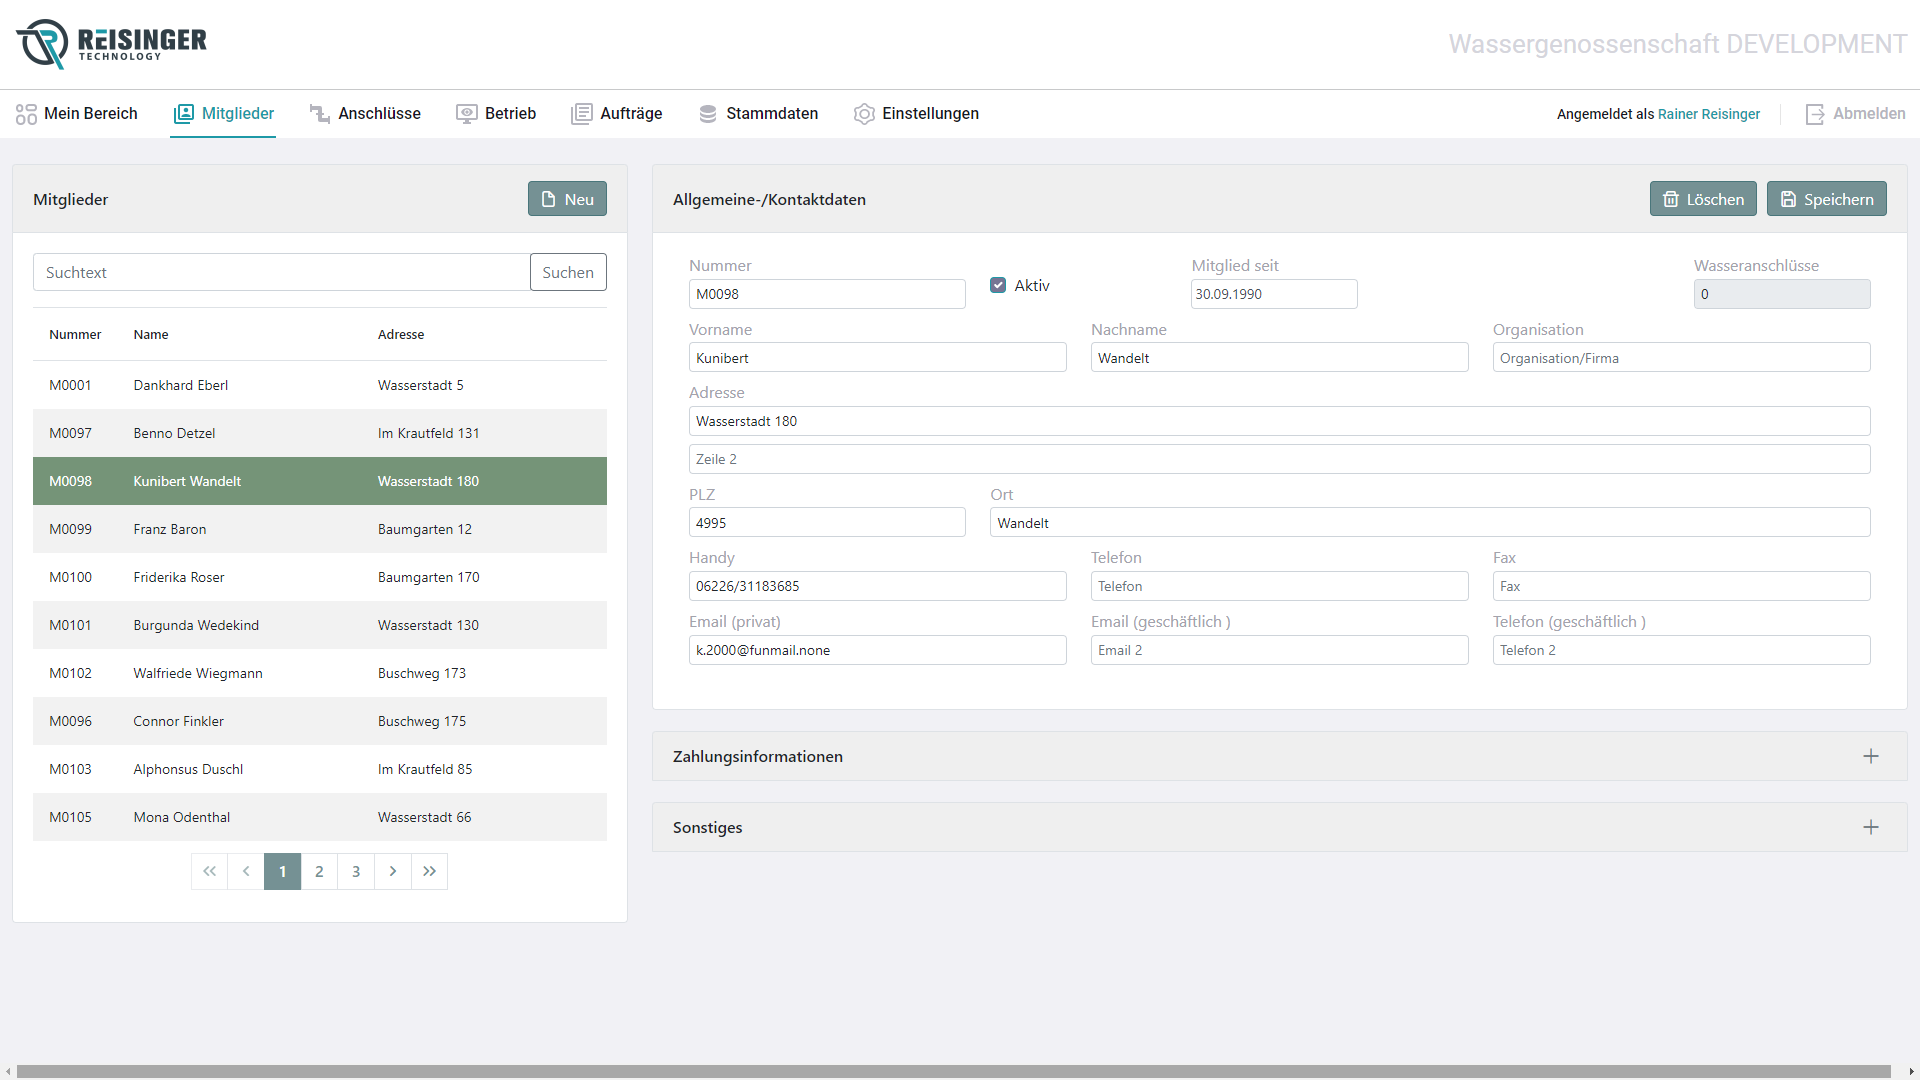The width and height of the screenshot is (1920, 1080).
Task: Click the Fax input field
Action: [1681, 586]
